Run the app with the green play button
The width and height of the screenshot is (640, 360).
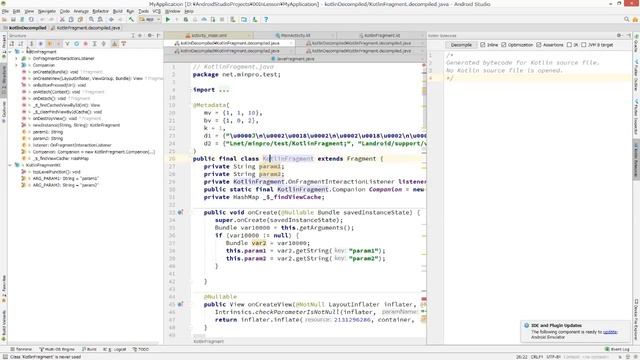coord(168,19)
